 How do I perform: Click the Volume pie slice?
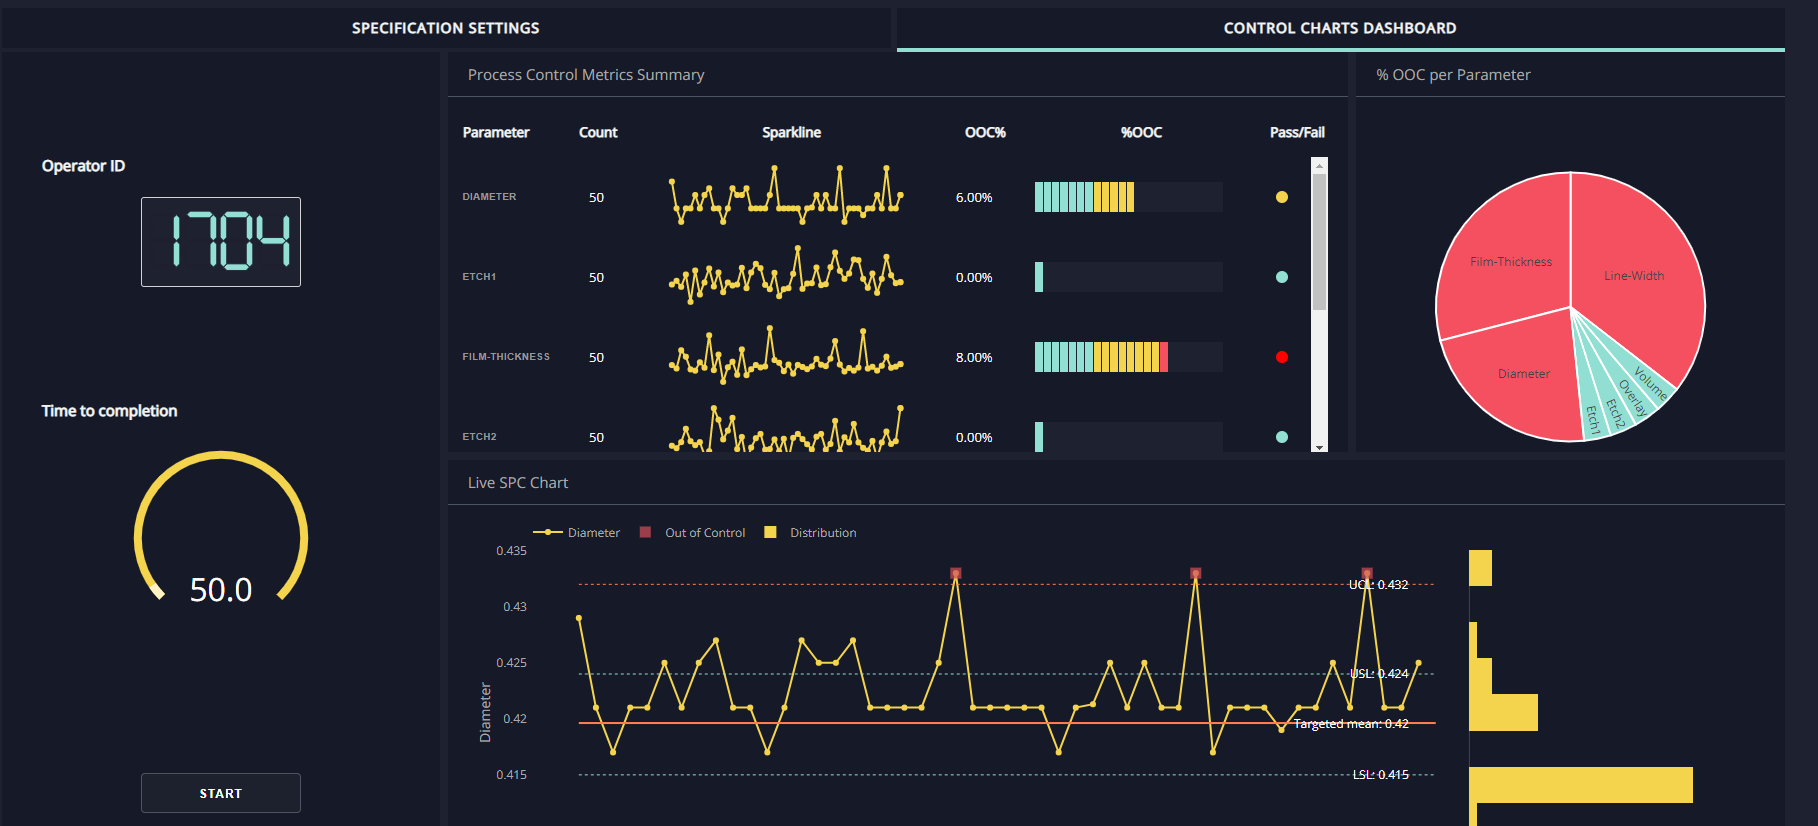tap(1650, 384)
